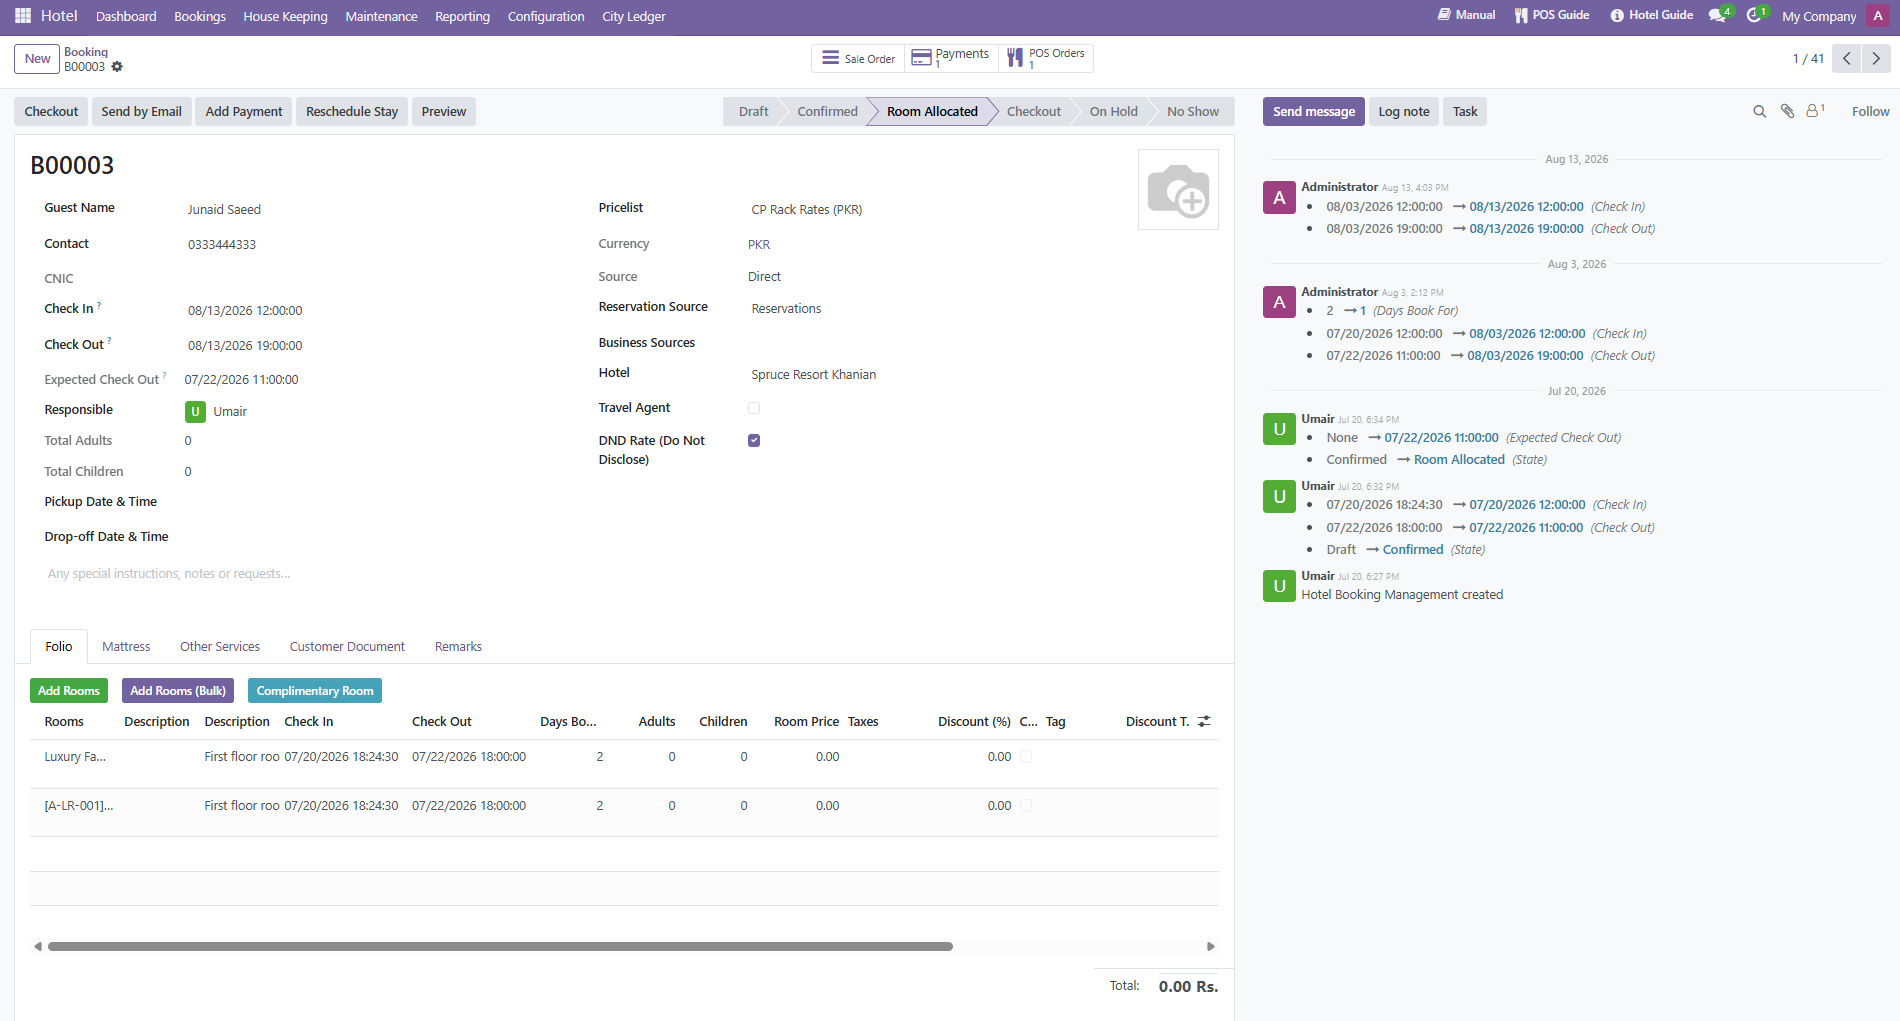1900x1021 pixels.
Task: Show followers person icon
Action: coord(1815,111)
